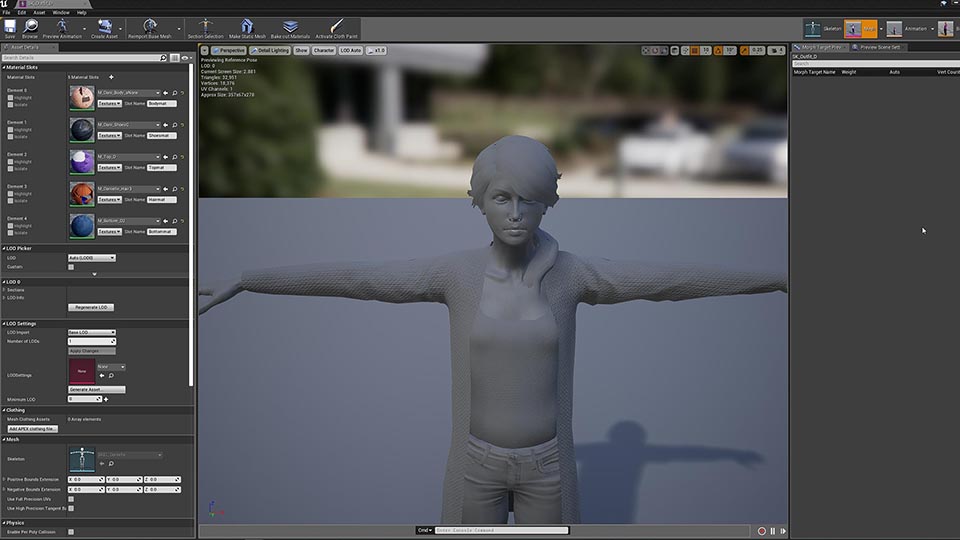Enable Isolate for Element 4
Image resolution: width=960 pixels, height=540 pixels.
point(10,233)
